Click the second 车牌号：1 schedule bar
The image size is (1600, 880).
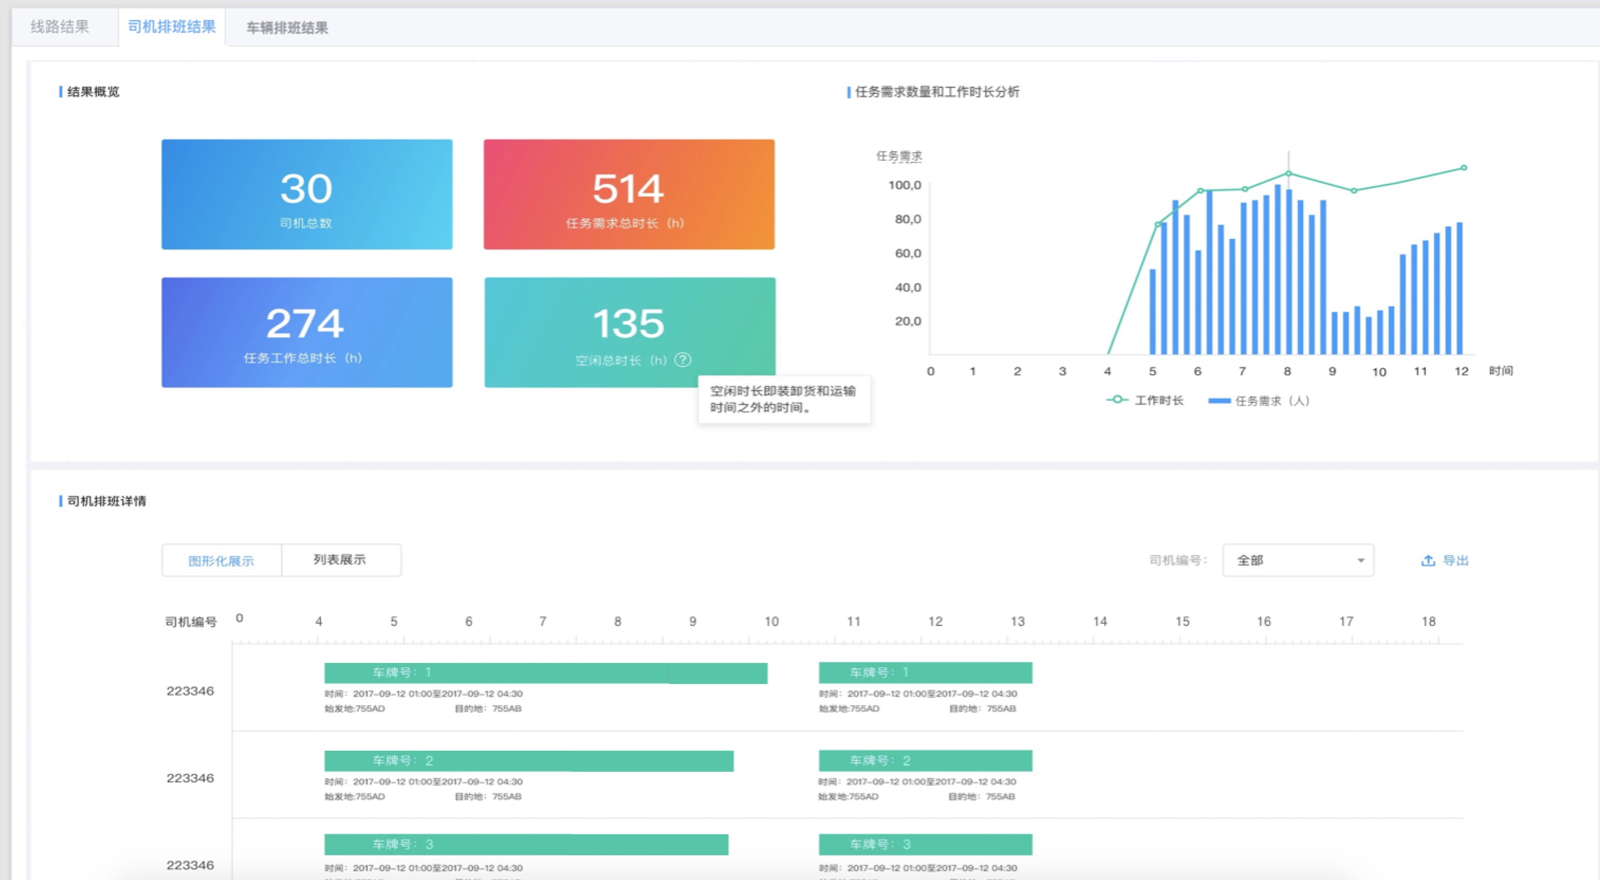[925, 673]
